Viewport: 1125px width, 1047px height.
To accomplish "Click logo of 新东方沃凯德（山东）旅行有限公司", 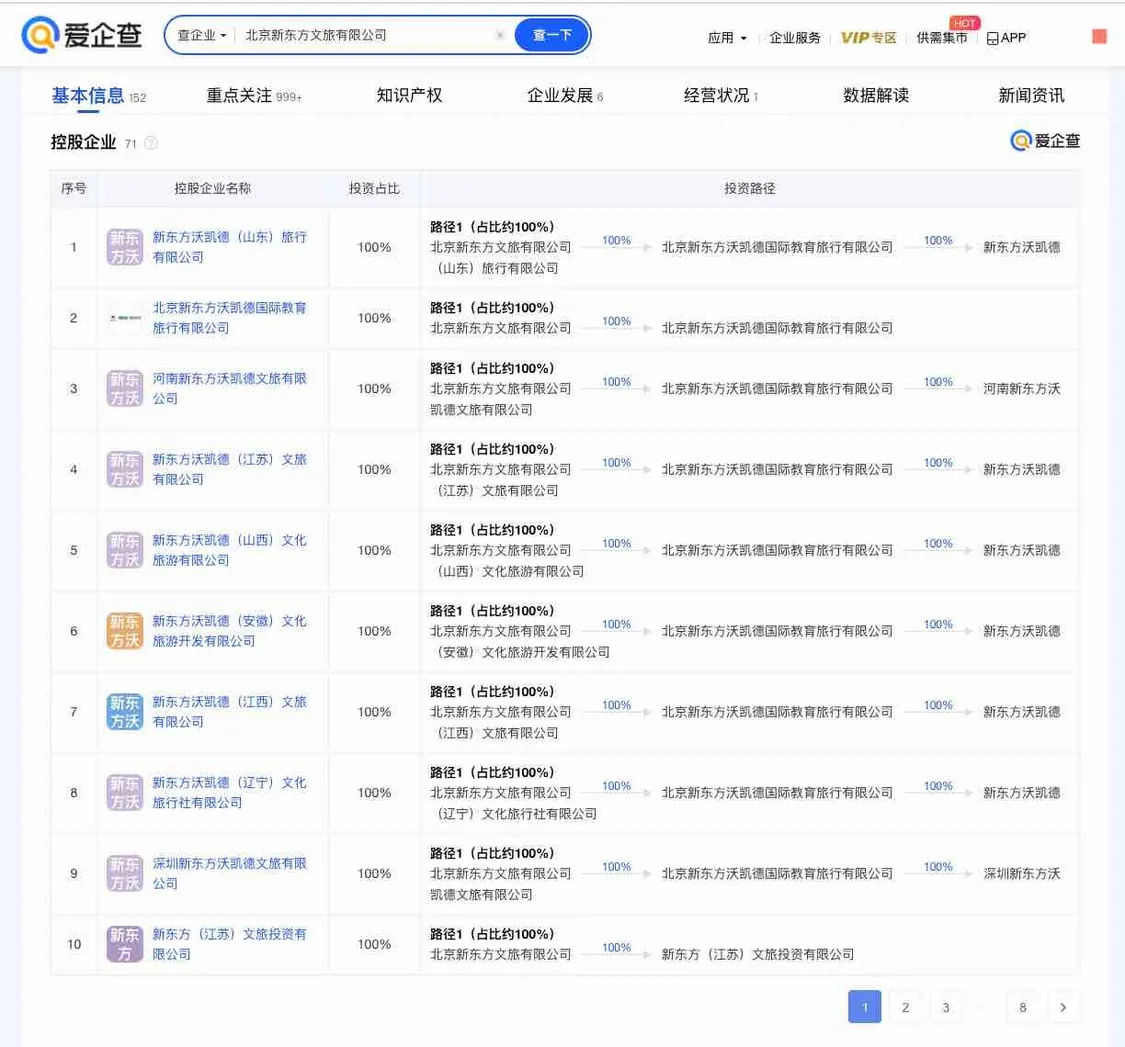I will (125, 247).
